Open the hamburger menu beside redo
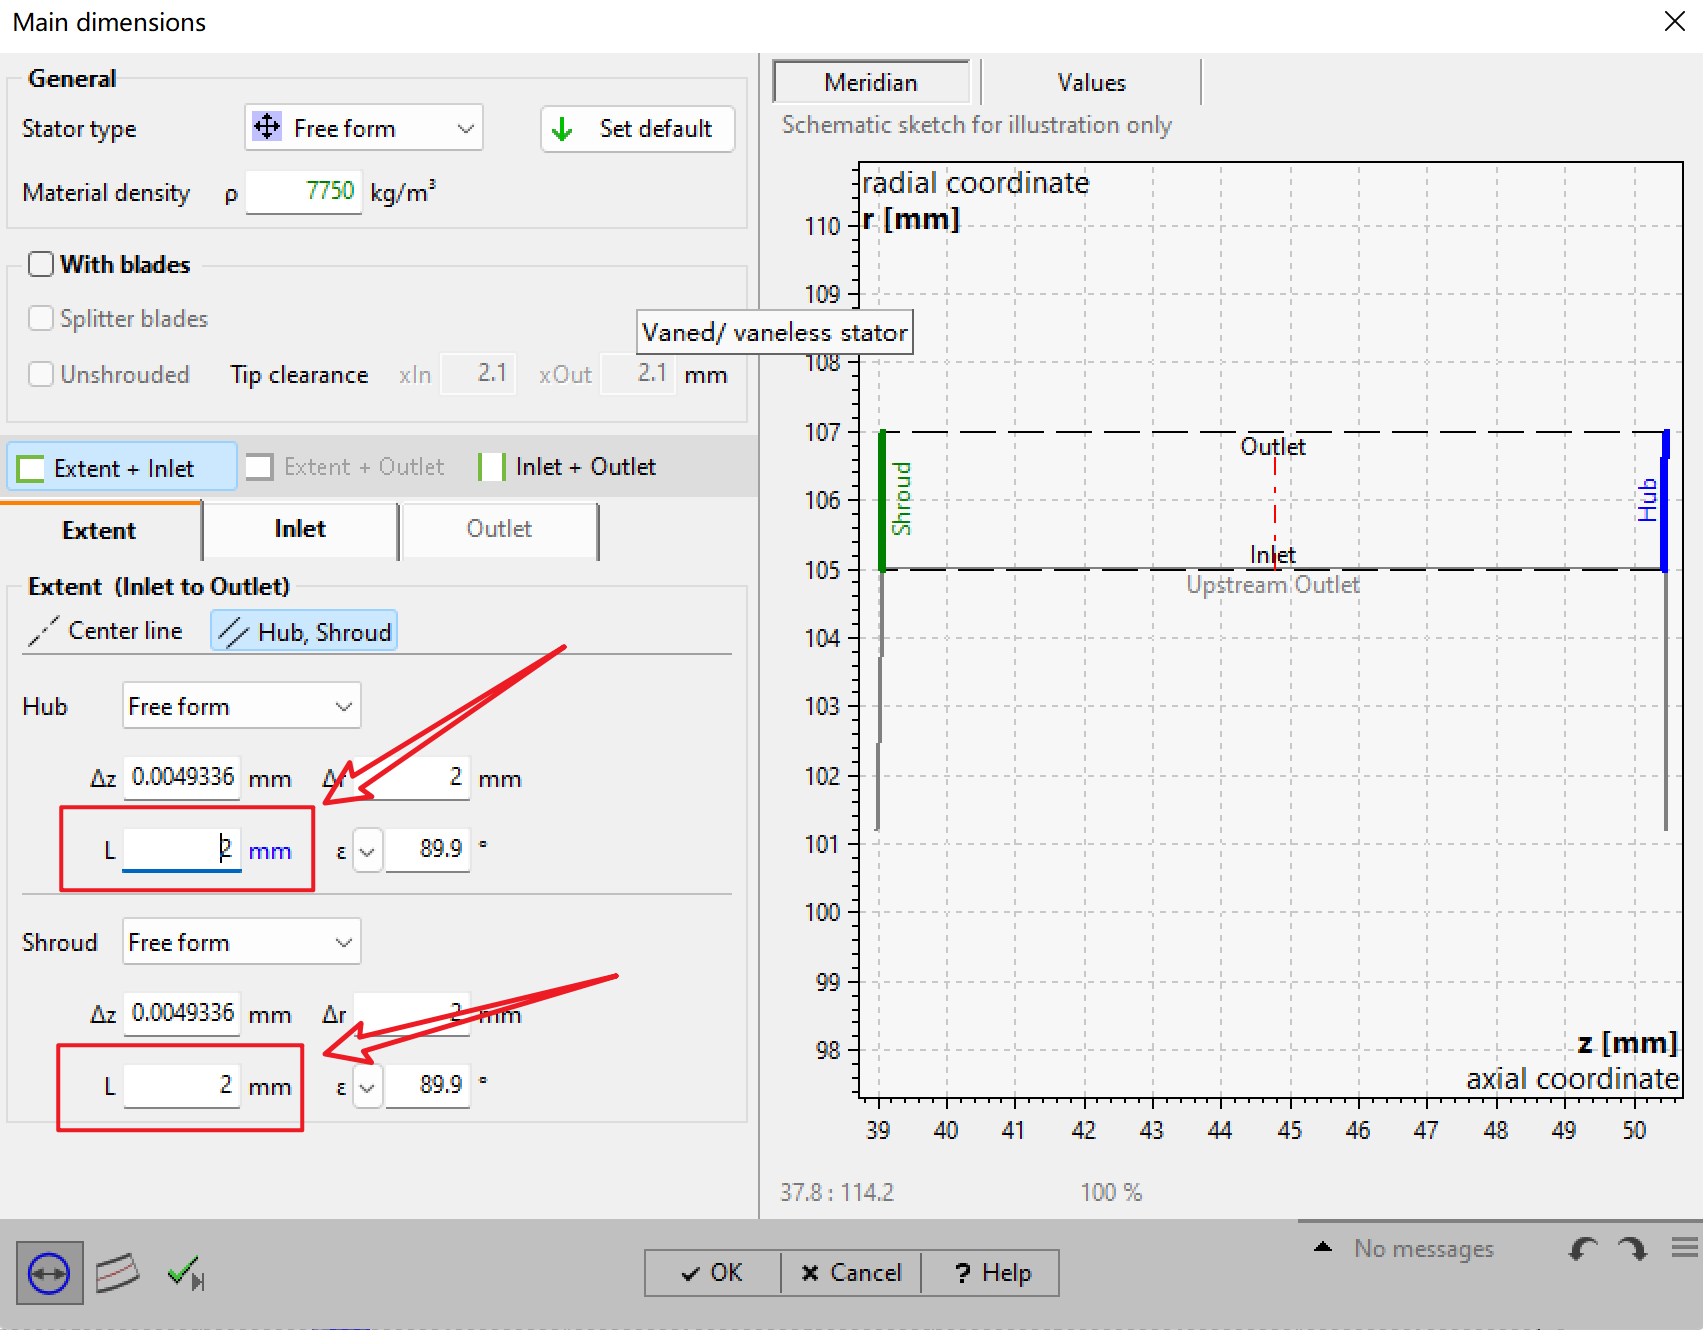This screenshot has width=1703, height=1330. [1684, 1248]
